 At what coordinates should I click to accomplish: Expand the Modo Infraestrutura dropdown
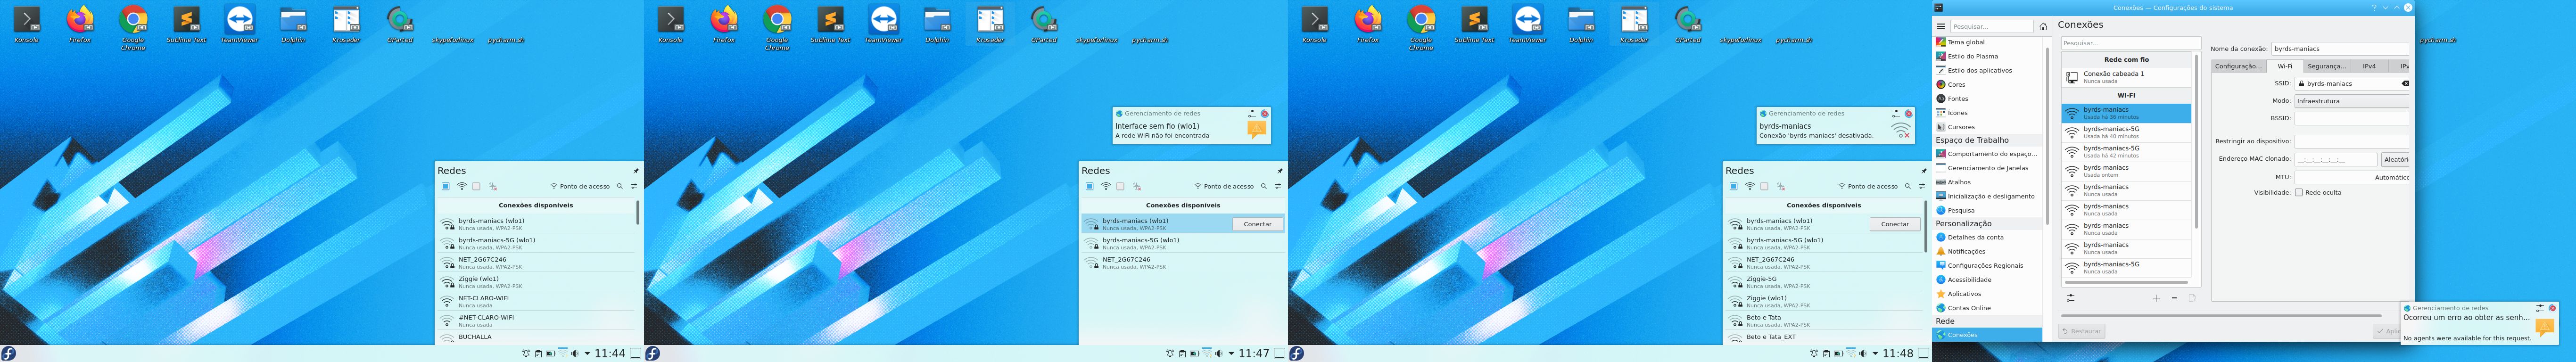point(2351,101)
